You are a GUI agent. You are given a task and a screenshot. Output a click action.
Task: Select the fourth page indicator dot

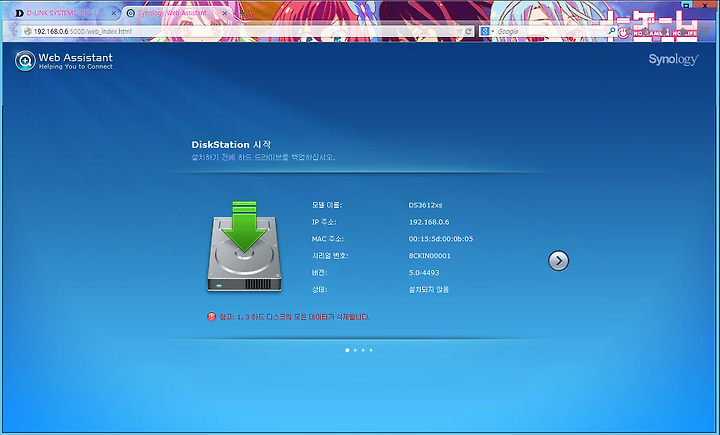click(371, 350)
